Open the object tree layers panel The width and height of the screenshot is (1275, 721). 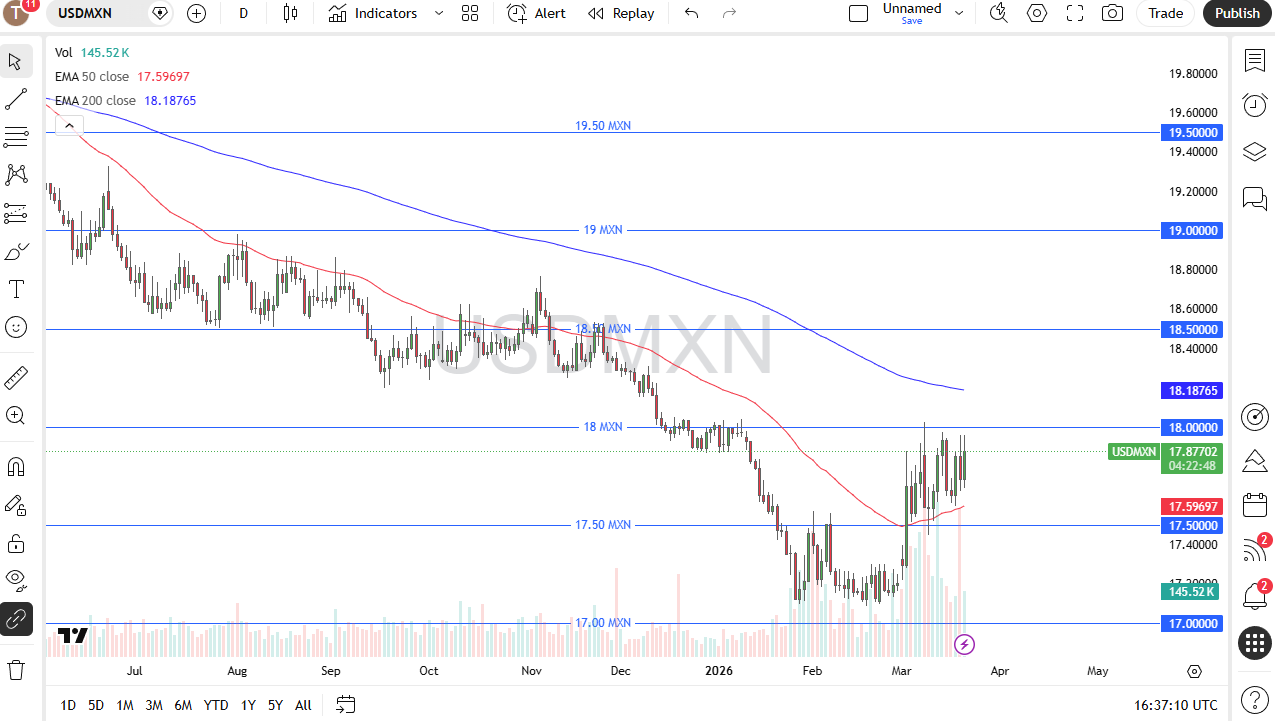(x=1254, y=151)
